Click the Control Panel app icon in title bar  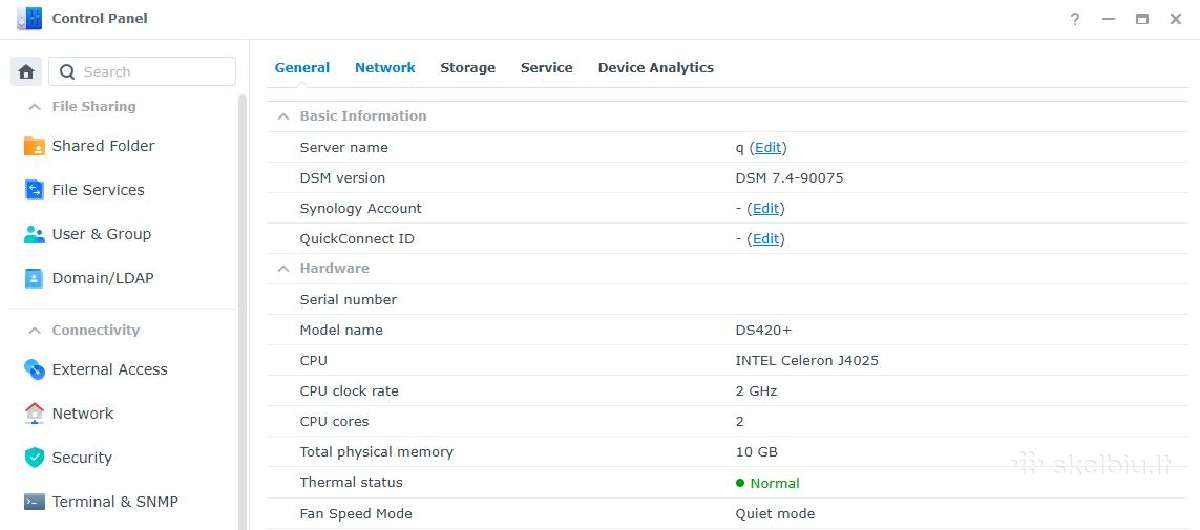click(30, 18)
